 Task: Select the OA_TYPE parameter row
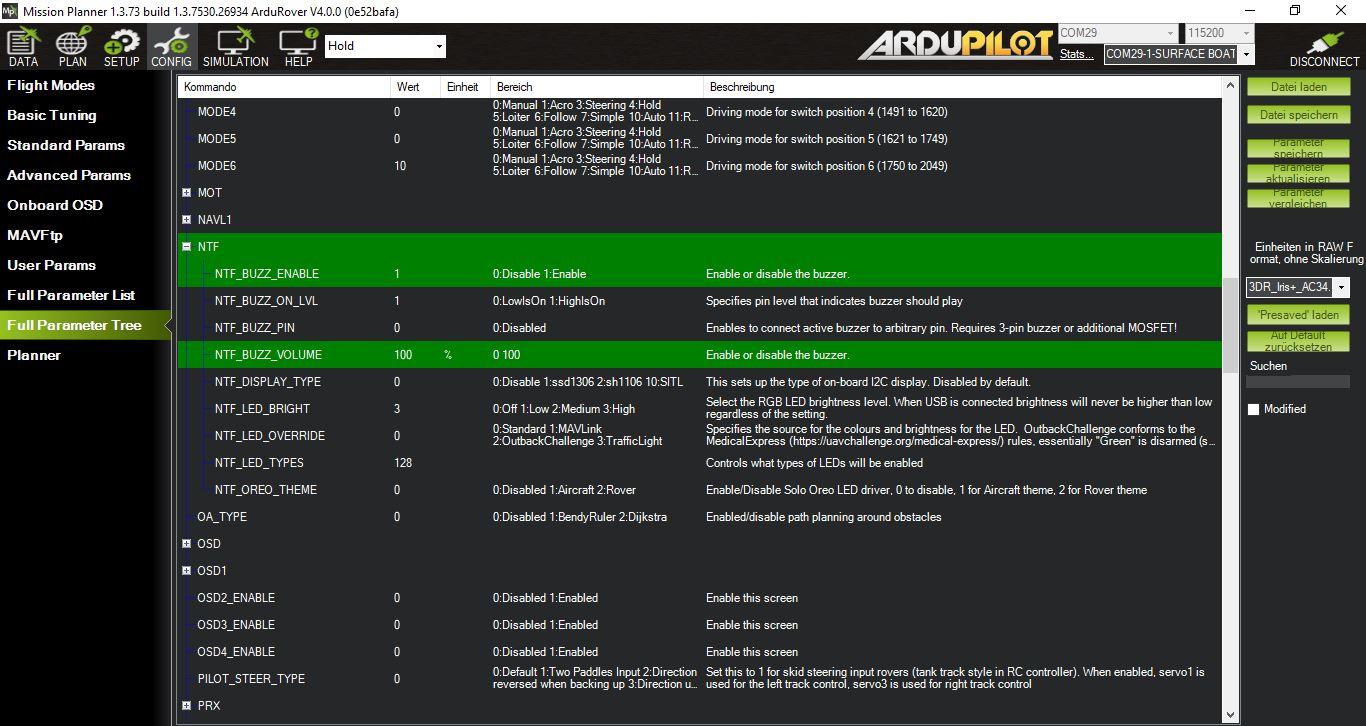point(700,517)
